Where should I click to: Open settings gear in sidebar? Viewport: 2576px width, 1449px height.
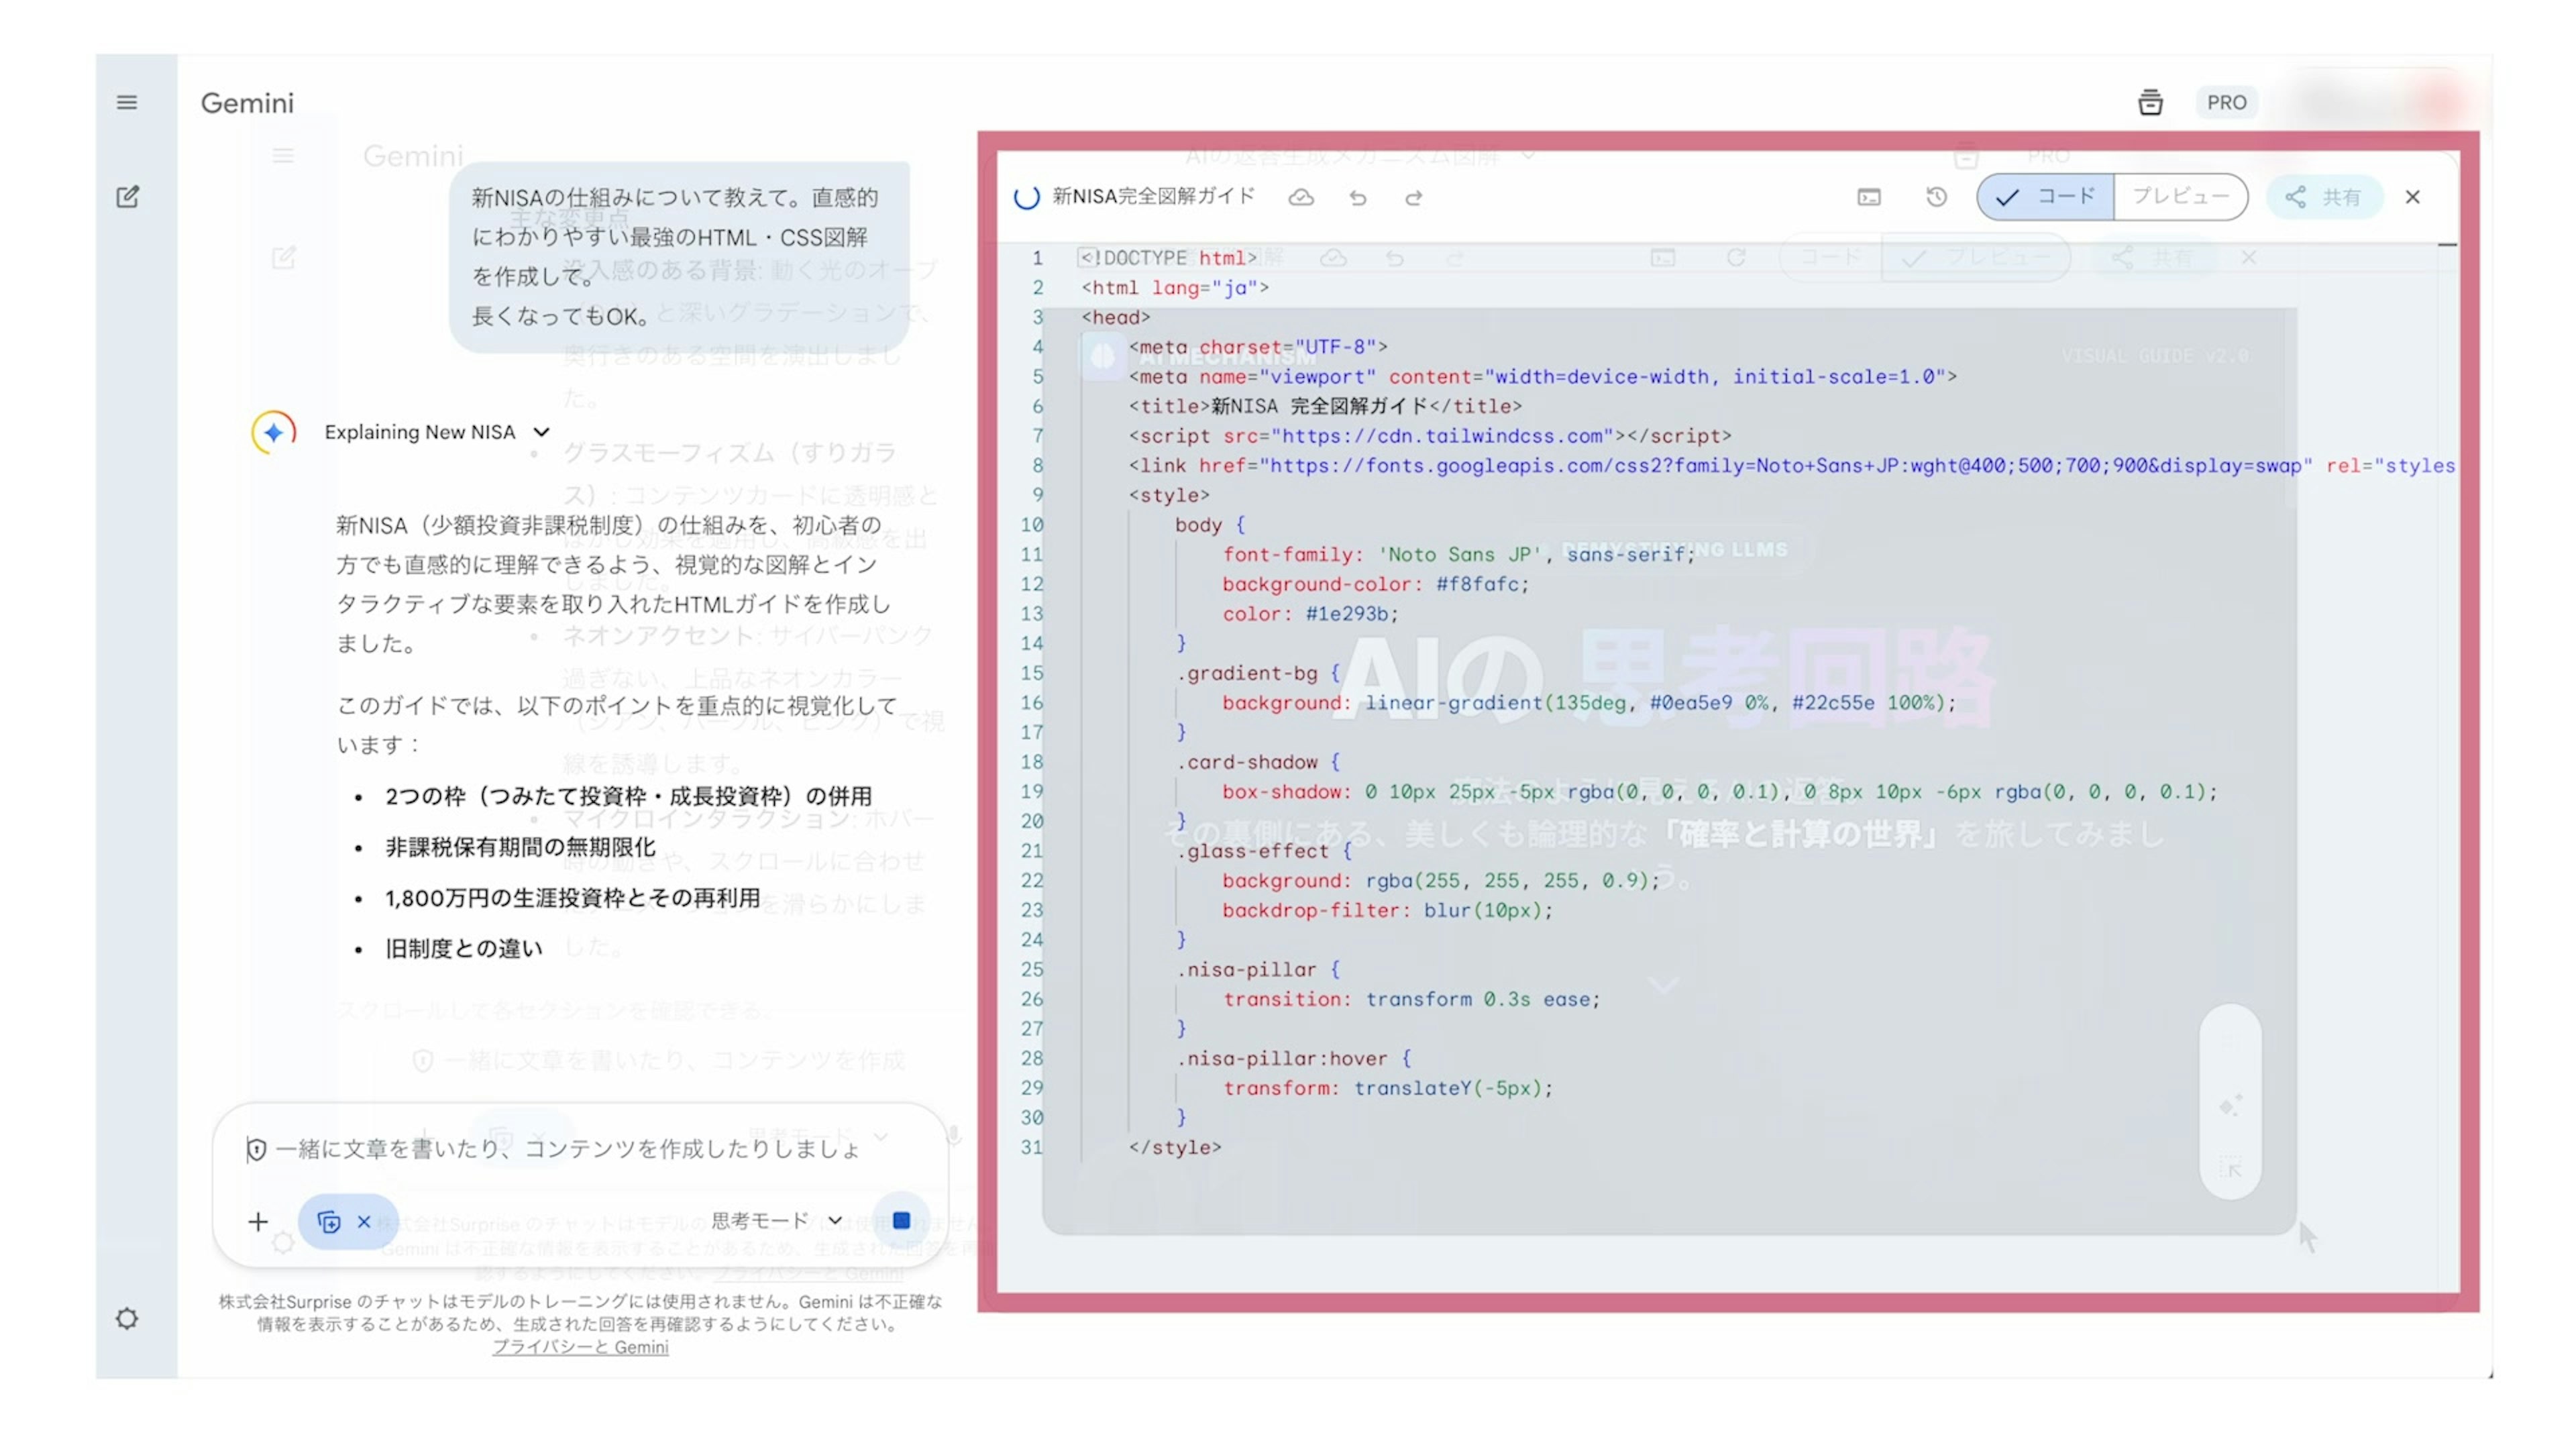pyautogui.click(x=127, y=1318)
